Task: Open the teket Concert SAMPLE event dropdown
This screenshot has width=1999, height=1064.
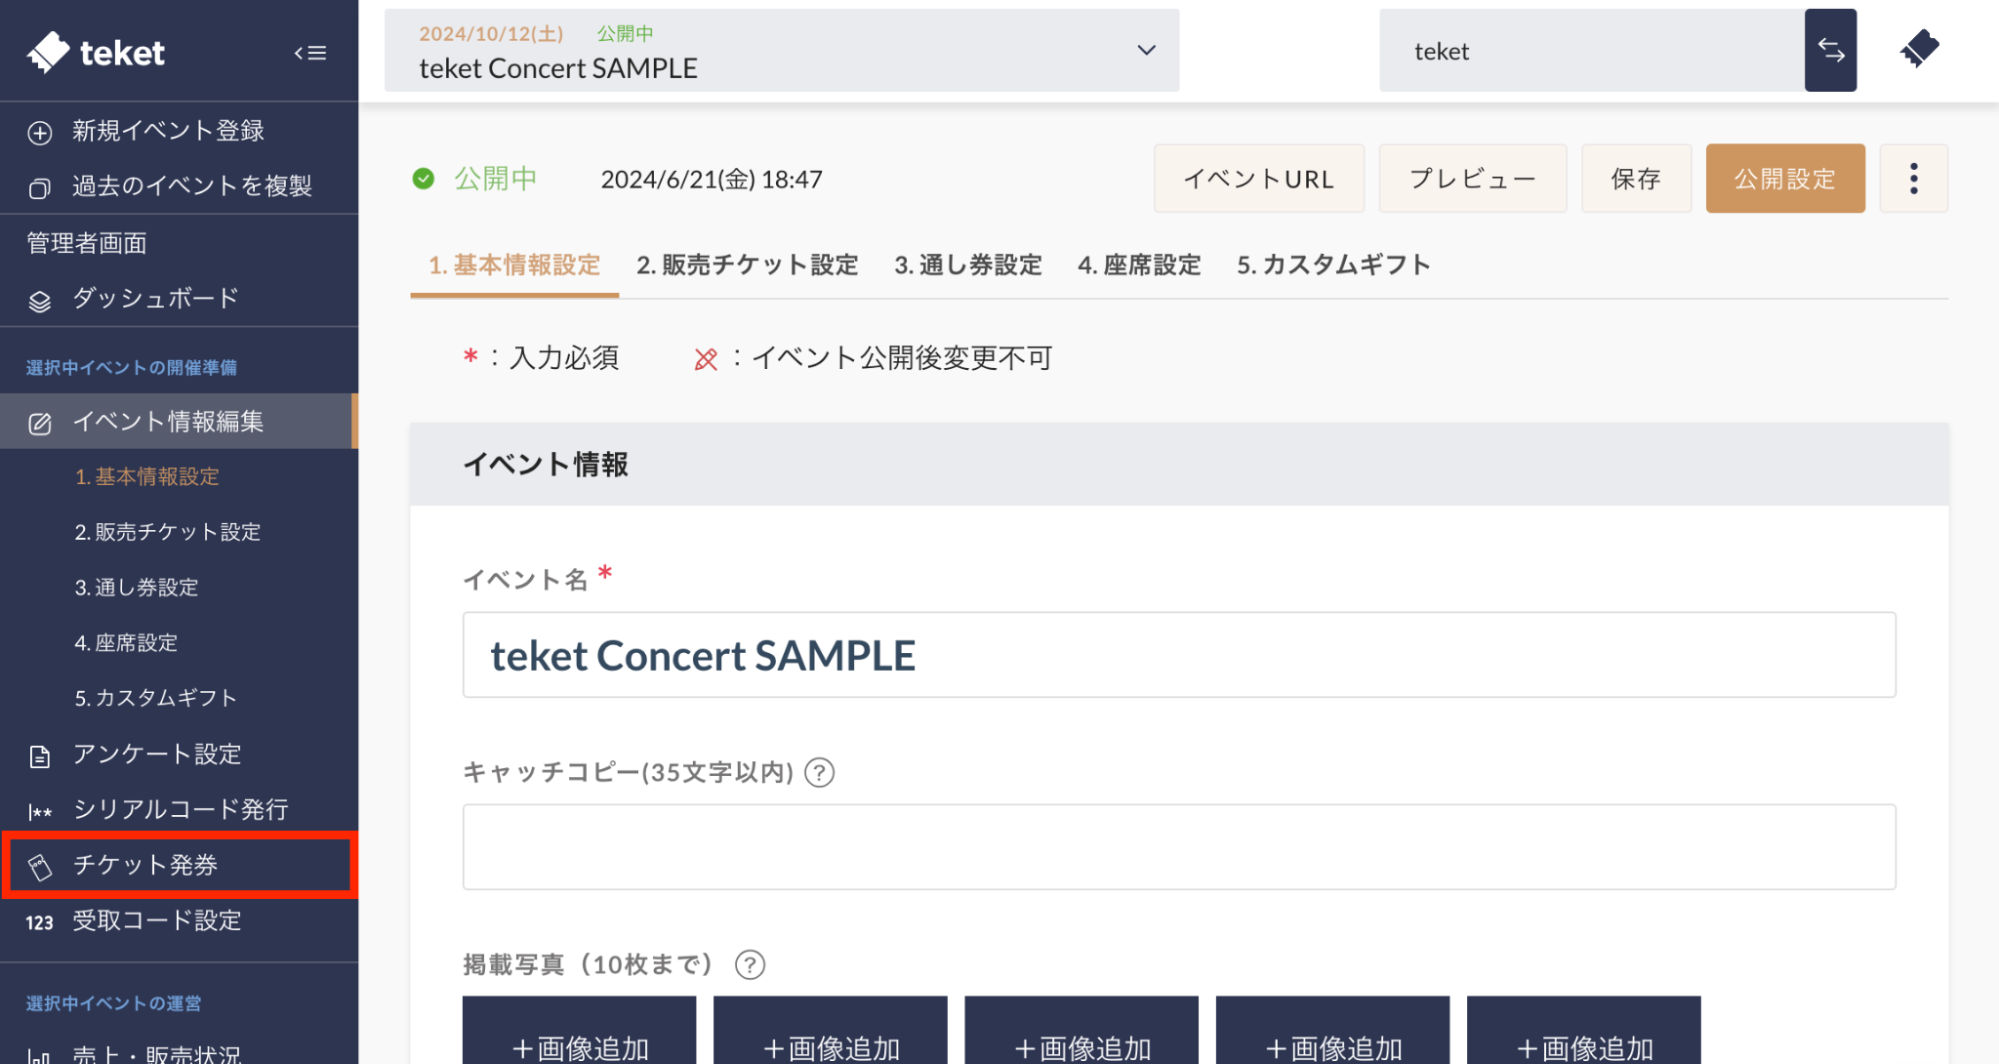Action: click(781, 50)
